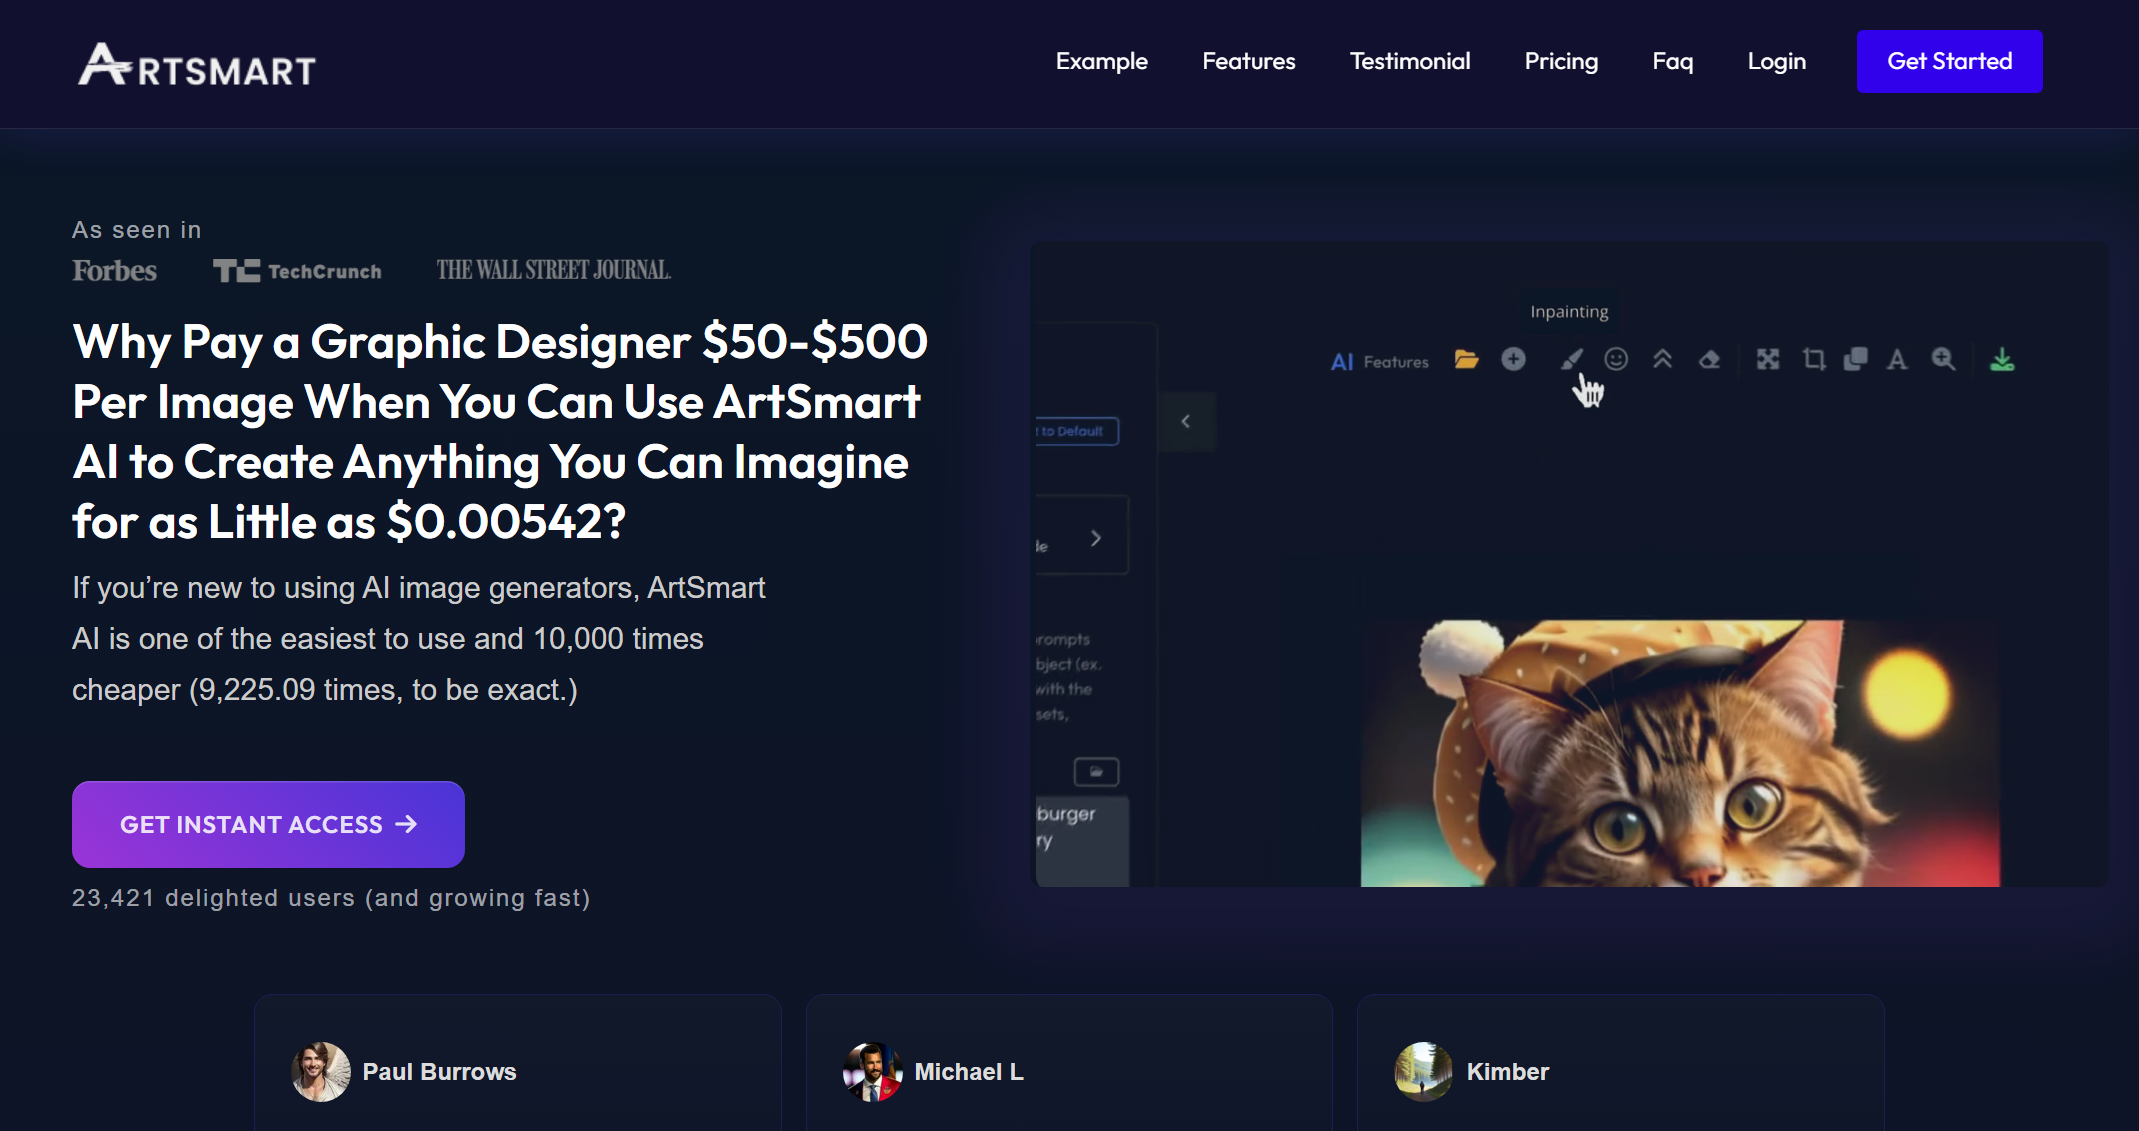Click the name Kimber

point(1508,1072)
